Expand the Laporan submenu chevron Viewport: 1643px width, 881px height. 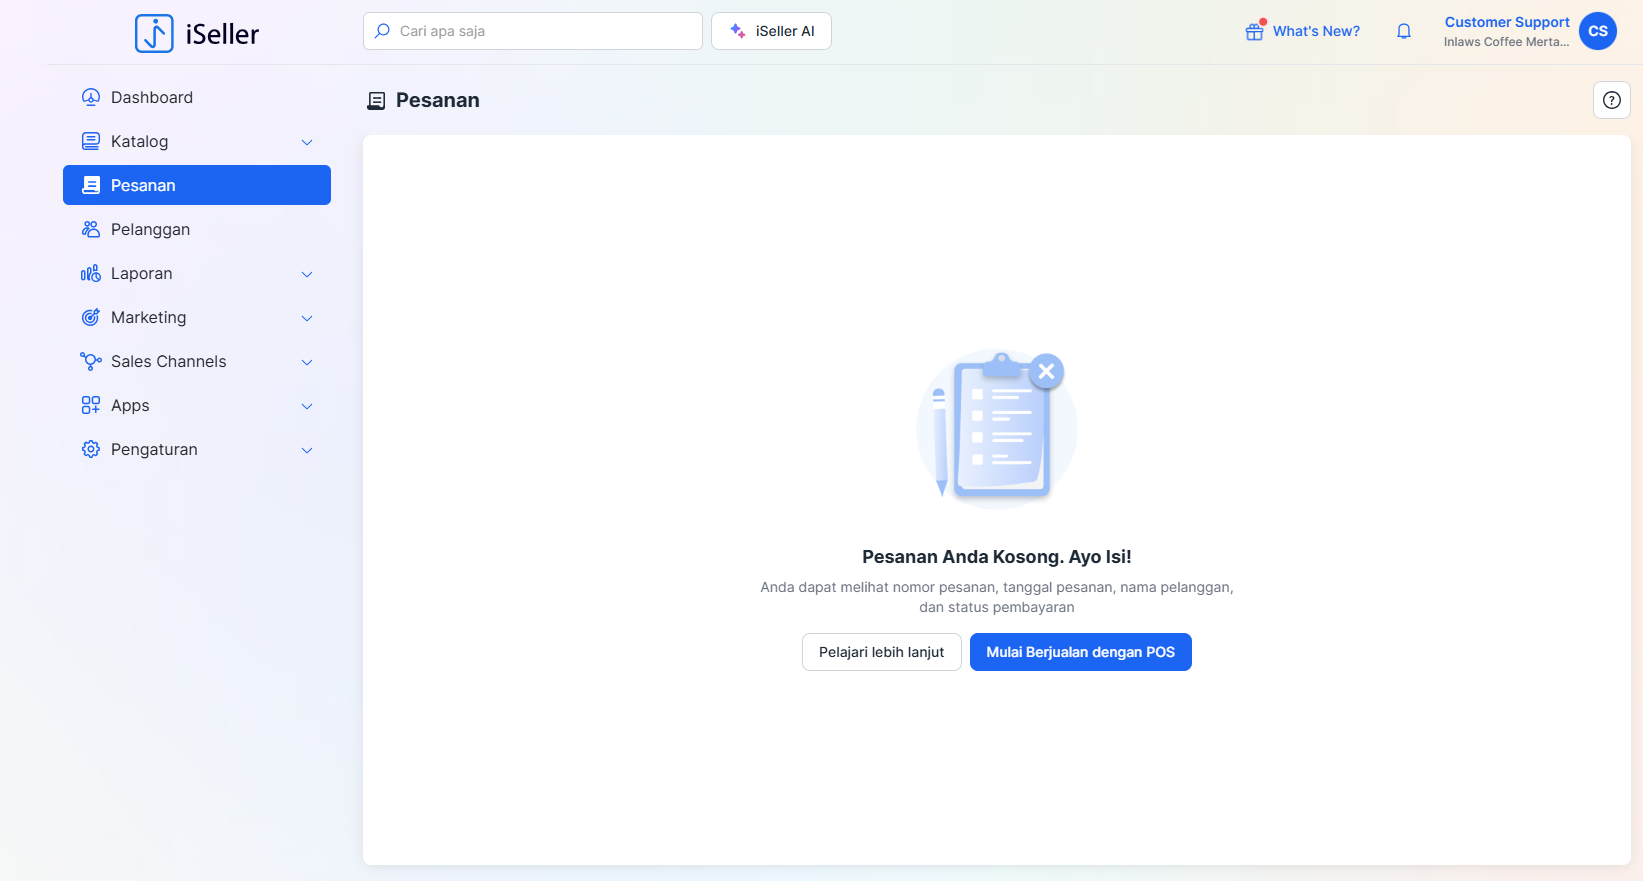coord(307,274)
